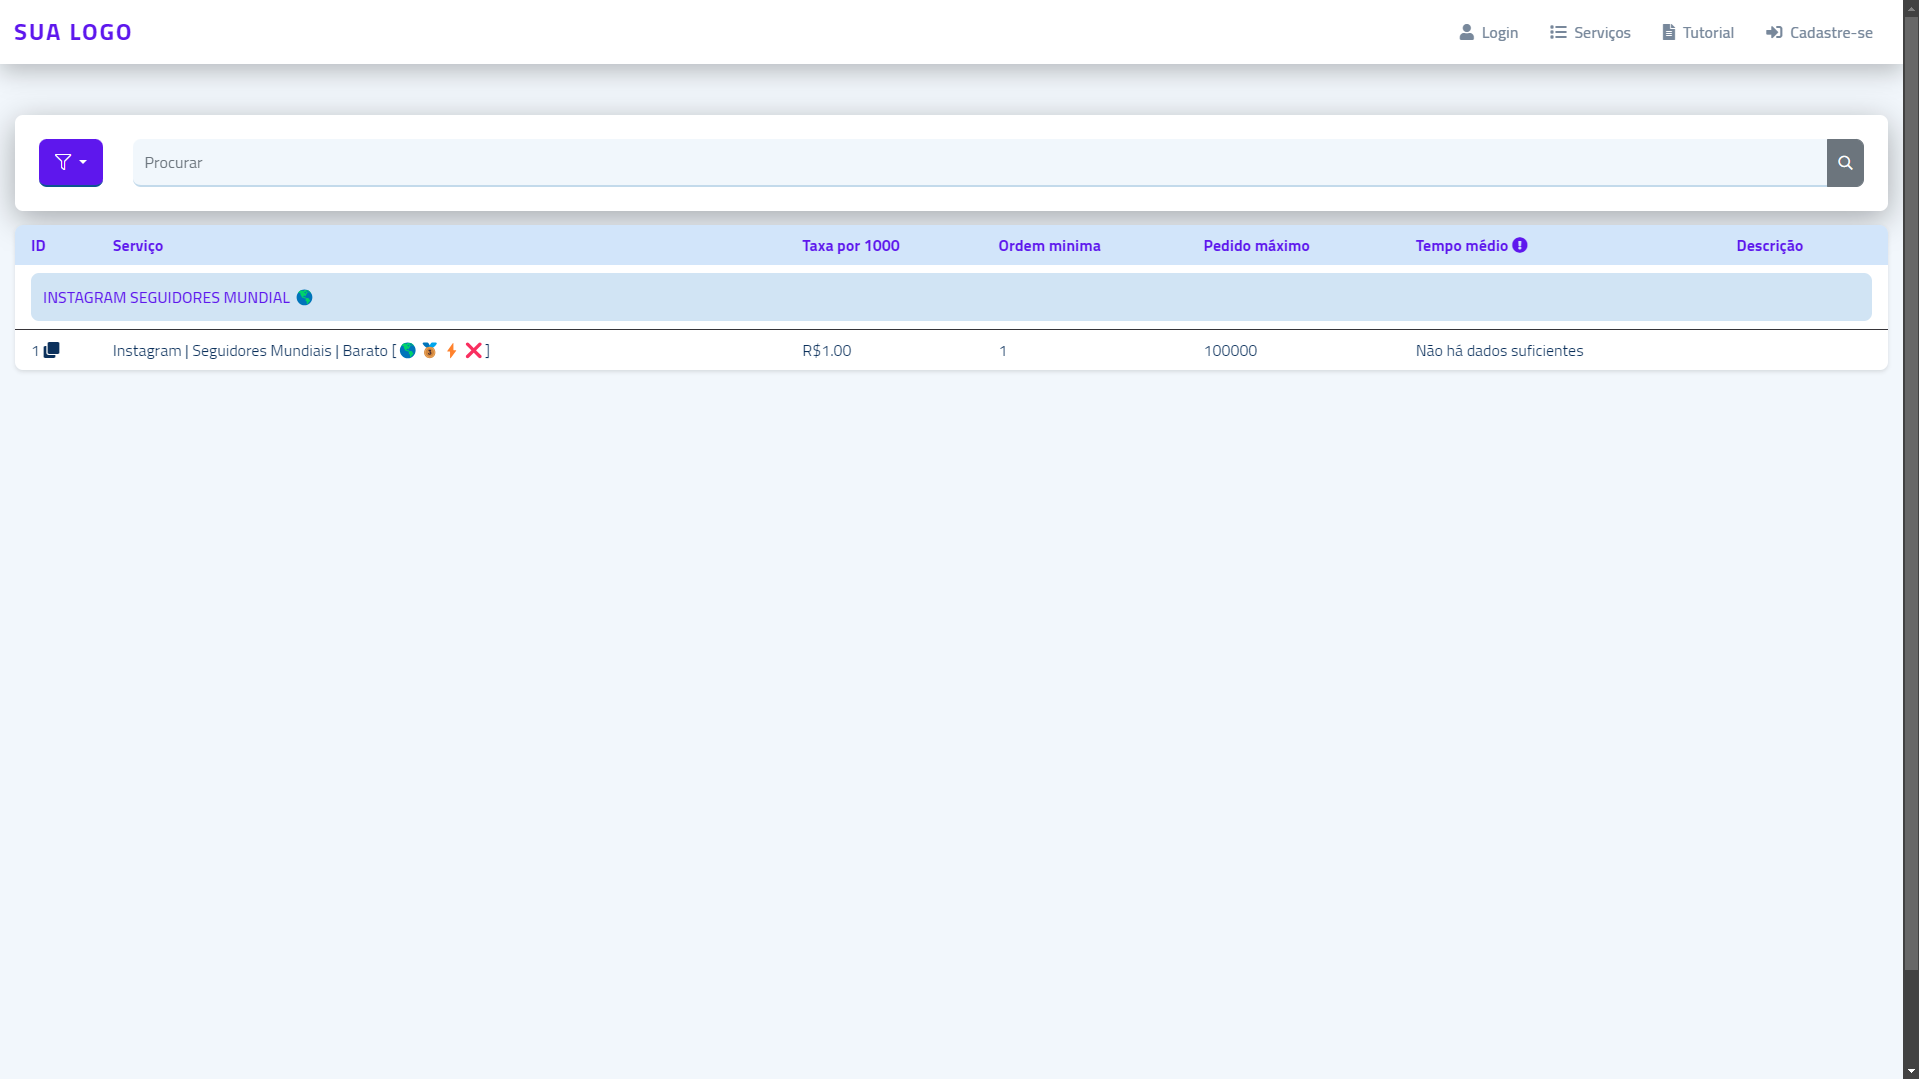This screenshot has height=1079, width=1919.
Task: Click the Cadastre-se link
Action: [x=1831, y=32]
